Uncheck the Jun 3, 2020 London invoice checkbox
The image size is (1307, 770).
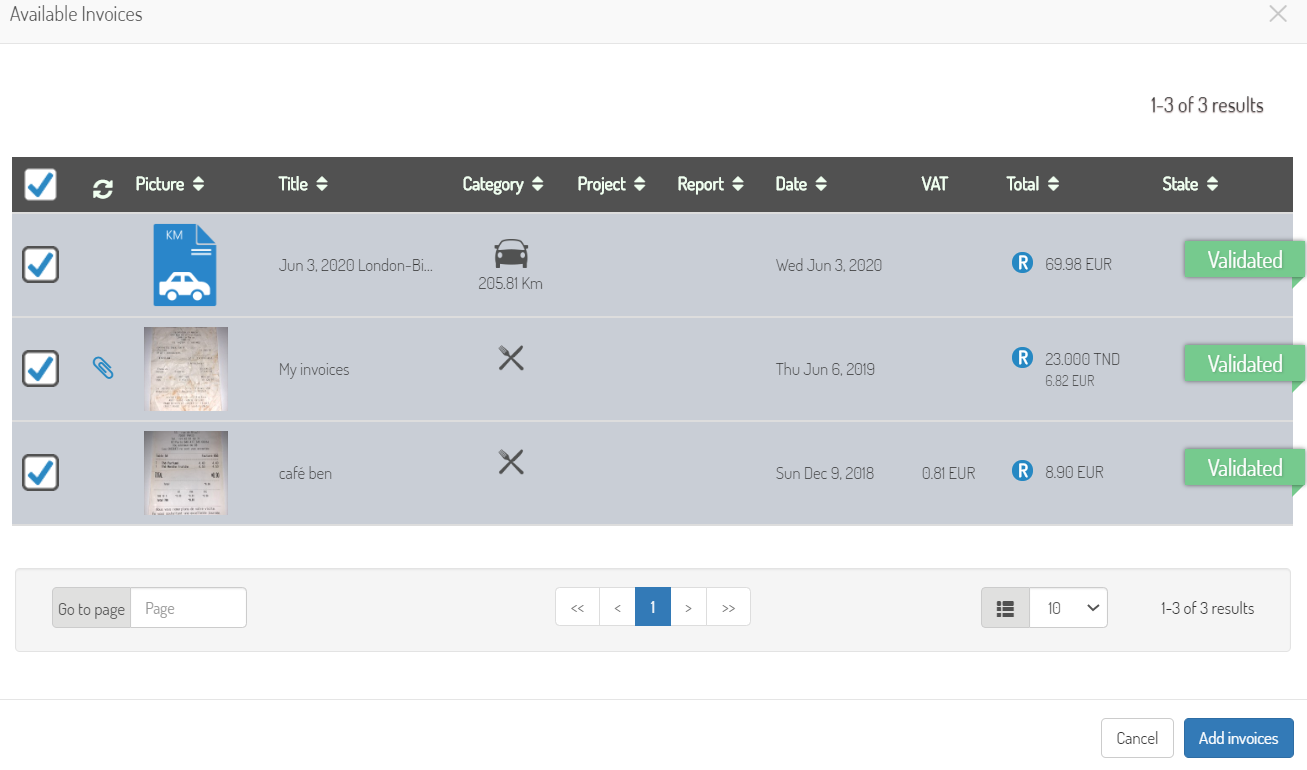40,264
